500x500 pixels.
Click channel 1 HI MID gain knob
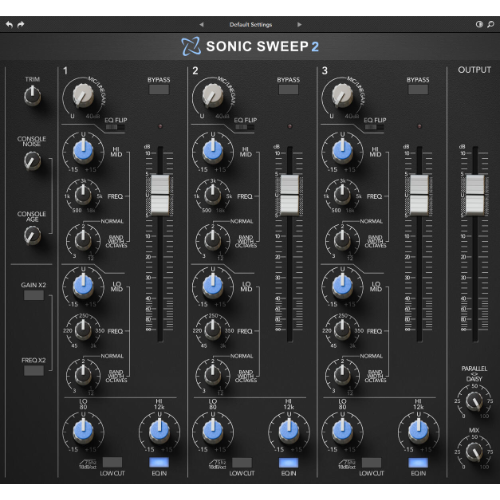pos(83,151)
